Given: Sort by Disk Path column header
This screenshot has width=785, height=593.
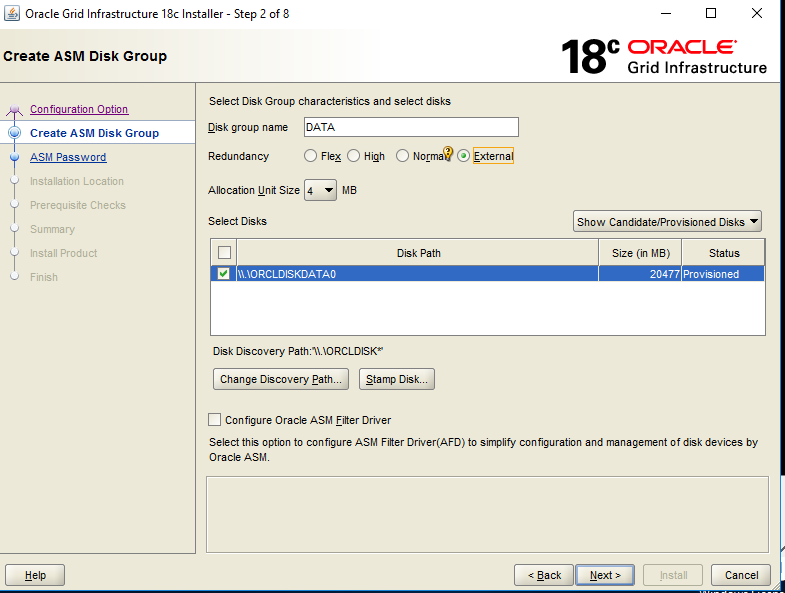Looking at the screenshot, I should pos(418,253).
